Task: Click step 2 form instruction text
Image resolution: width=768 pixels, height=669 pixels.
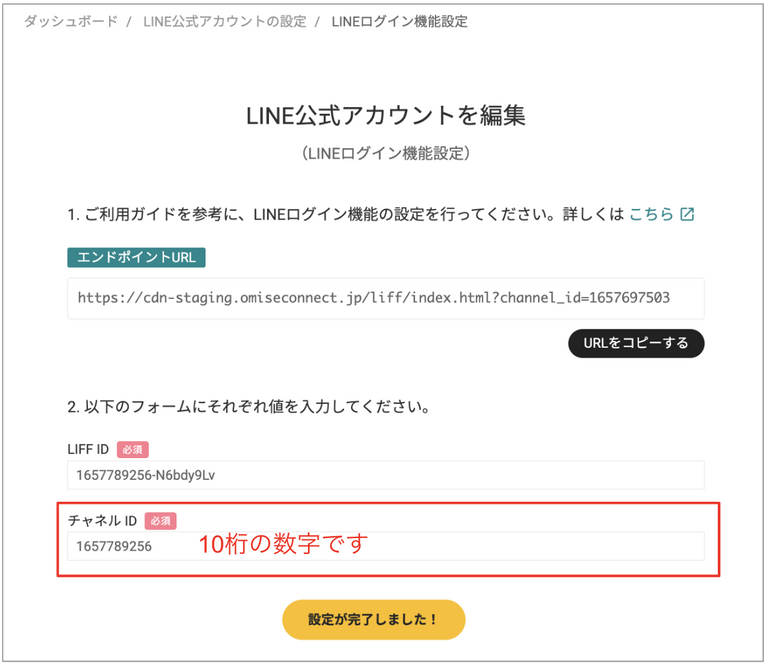Action: [x=249, y=406]
